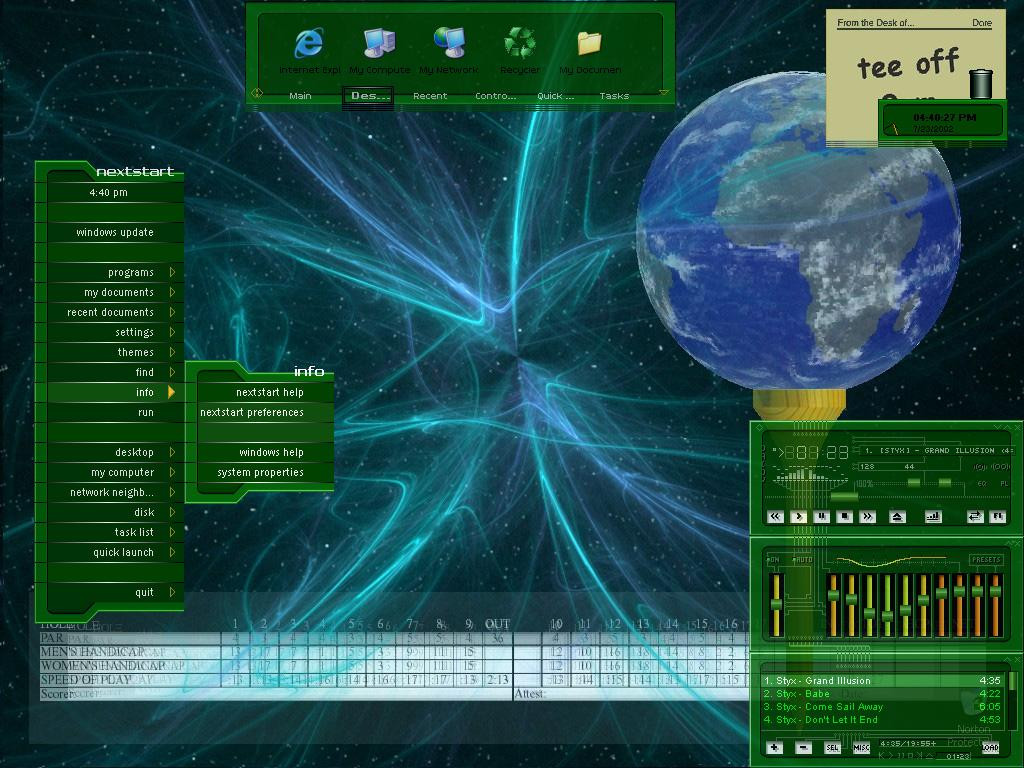Choose nextstart help in info submenu

point(266,392)
